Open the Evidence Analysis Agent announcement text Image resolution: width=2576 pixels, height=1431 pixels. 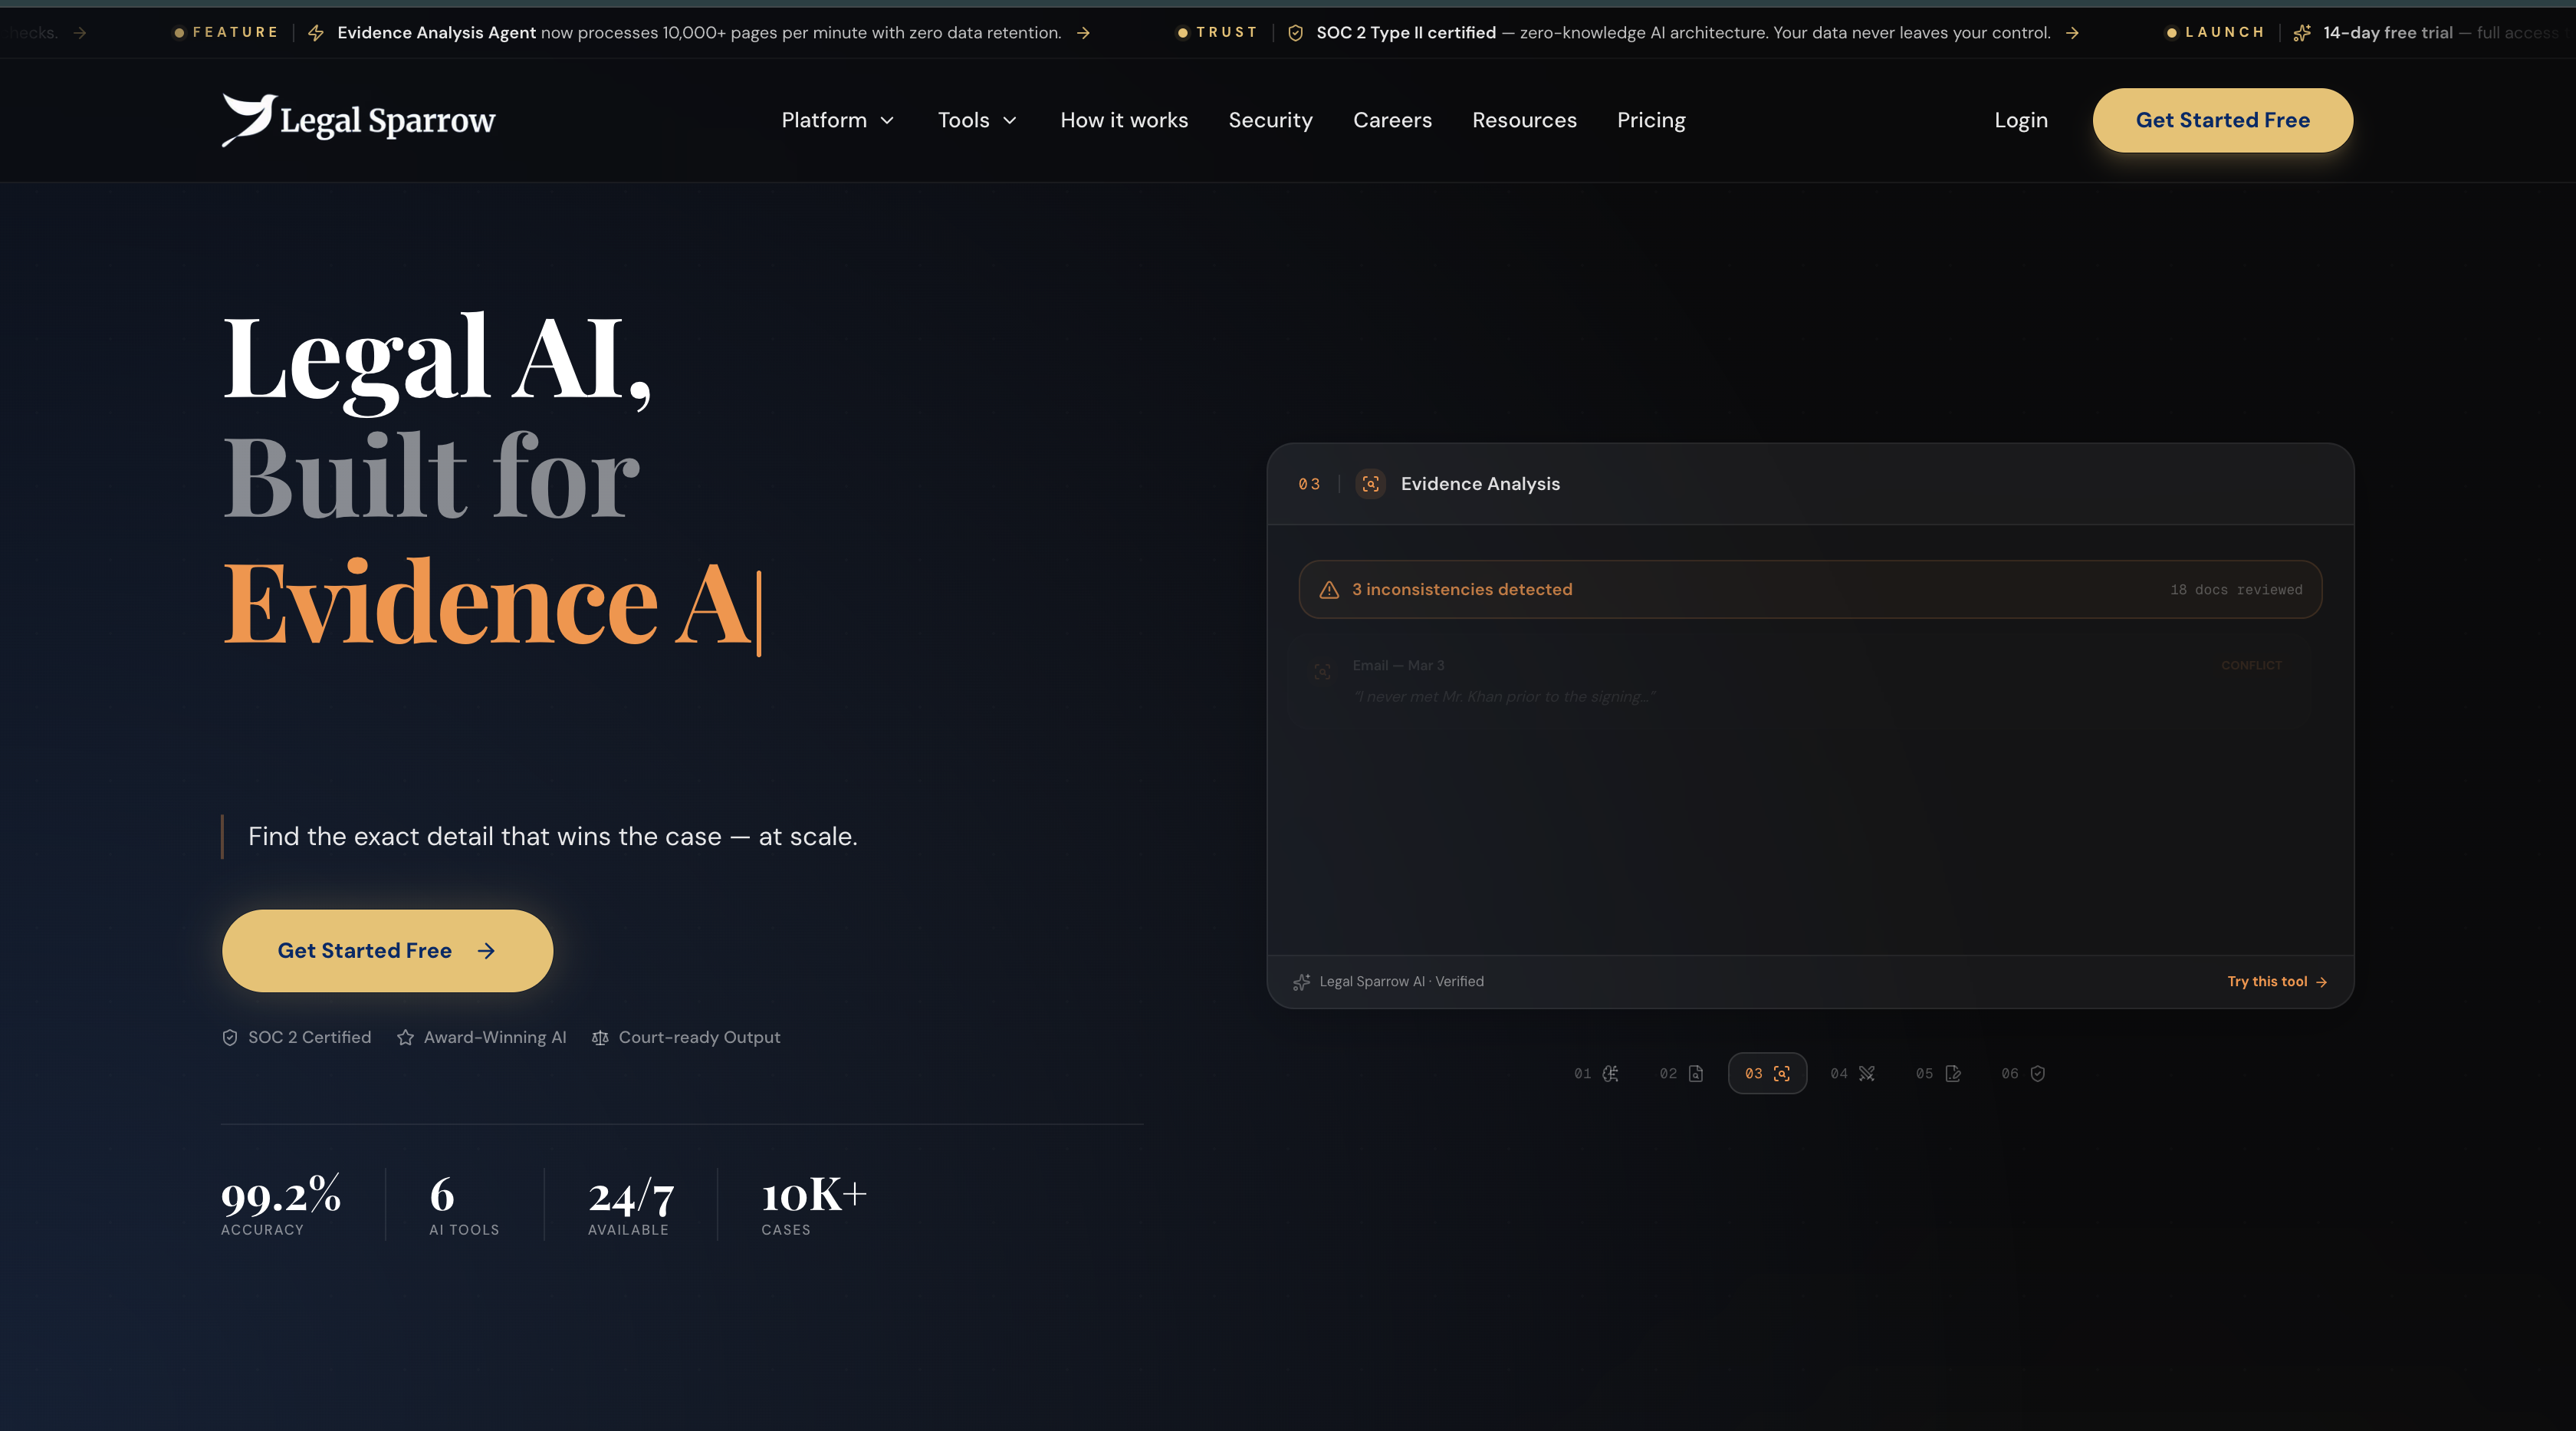(699, 33)
